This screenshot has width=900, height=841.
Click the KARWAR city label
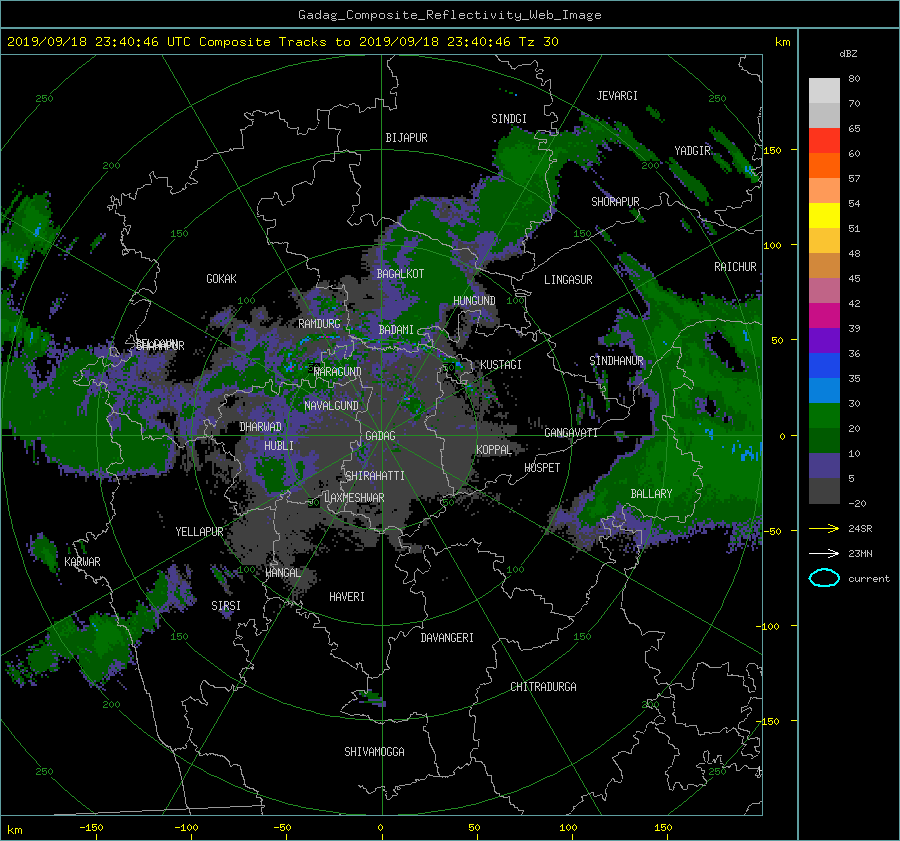click(82, 562)
